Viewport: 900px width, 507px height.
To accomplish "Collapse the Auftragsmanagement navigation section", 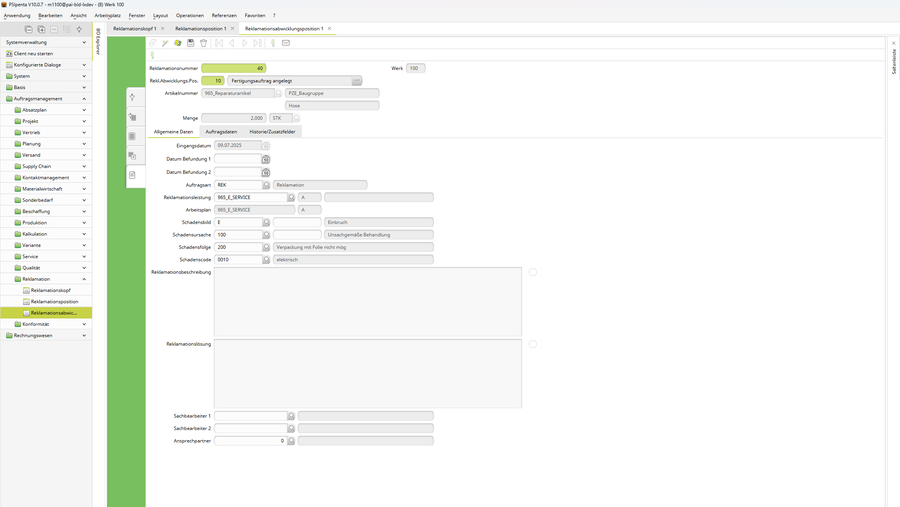I will (x=84, y=99).
